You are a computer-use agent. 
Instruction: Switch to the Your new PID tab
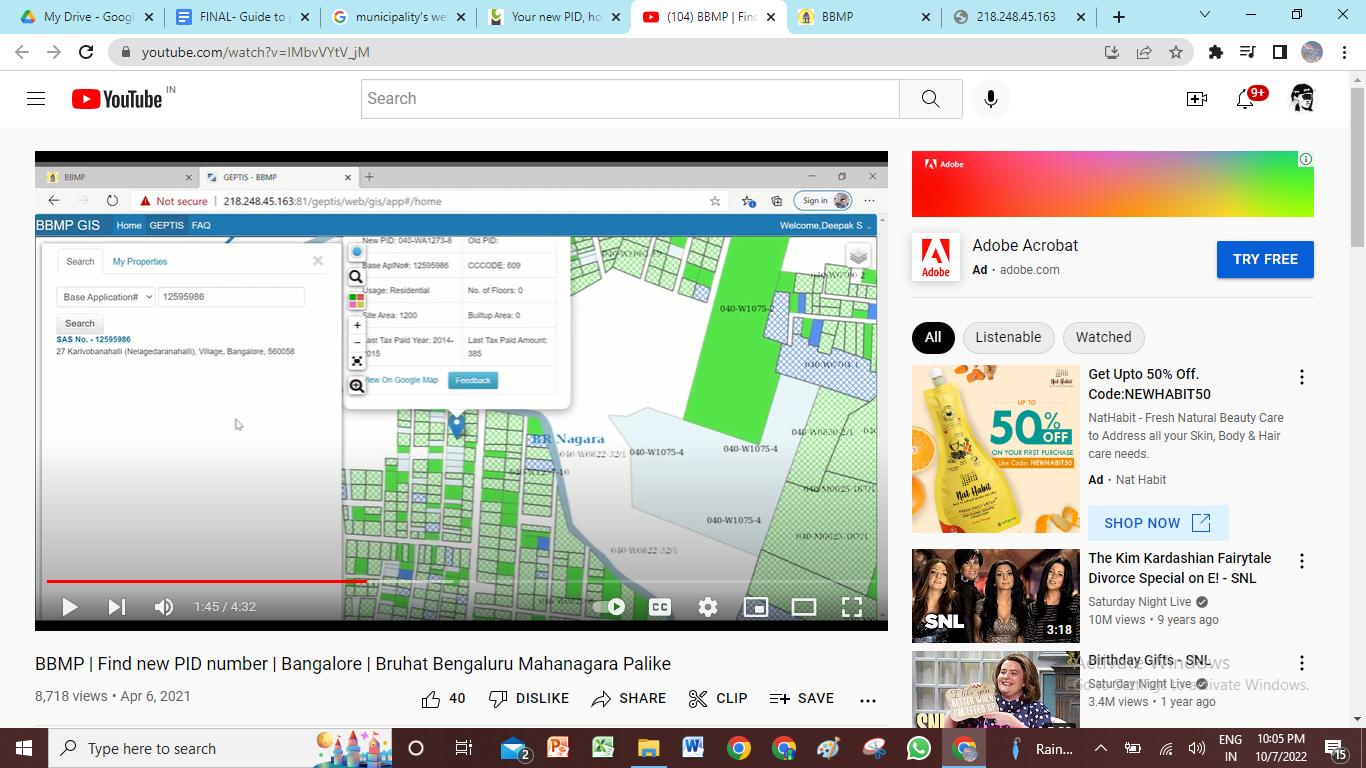554,17
